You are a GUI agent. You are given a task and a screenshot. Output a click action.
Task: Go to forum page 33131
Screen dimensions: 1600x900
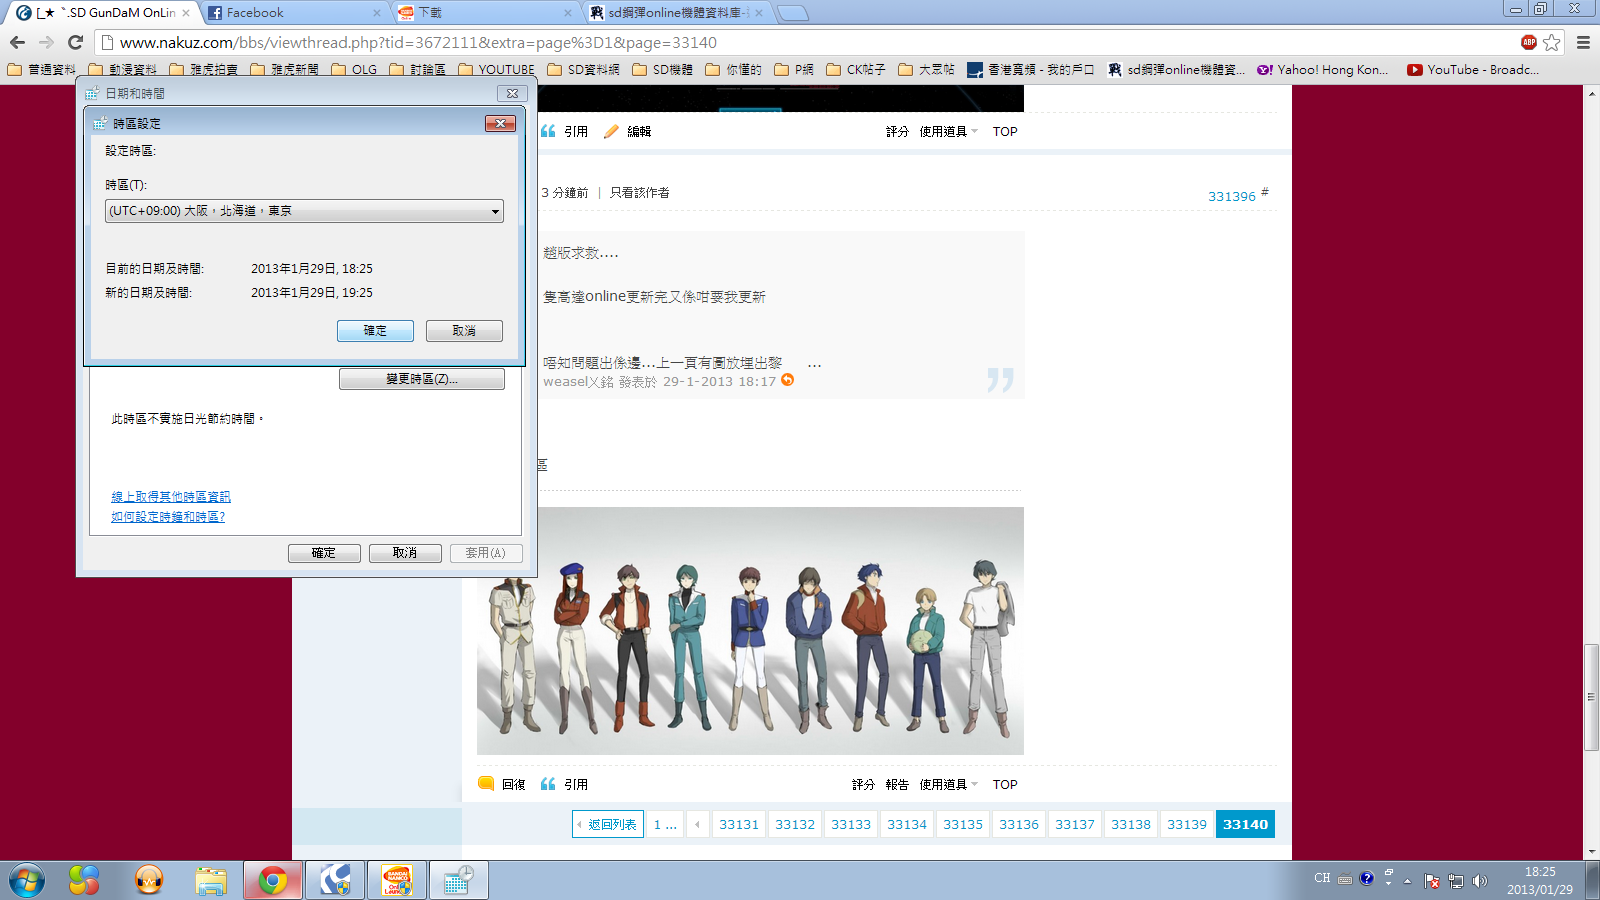click(739, 824)
